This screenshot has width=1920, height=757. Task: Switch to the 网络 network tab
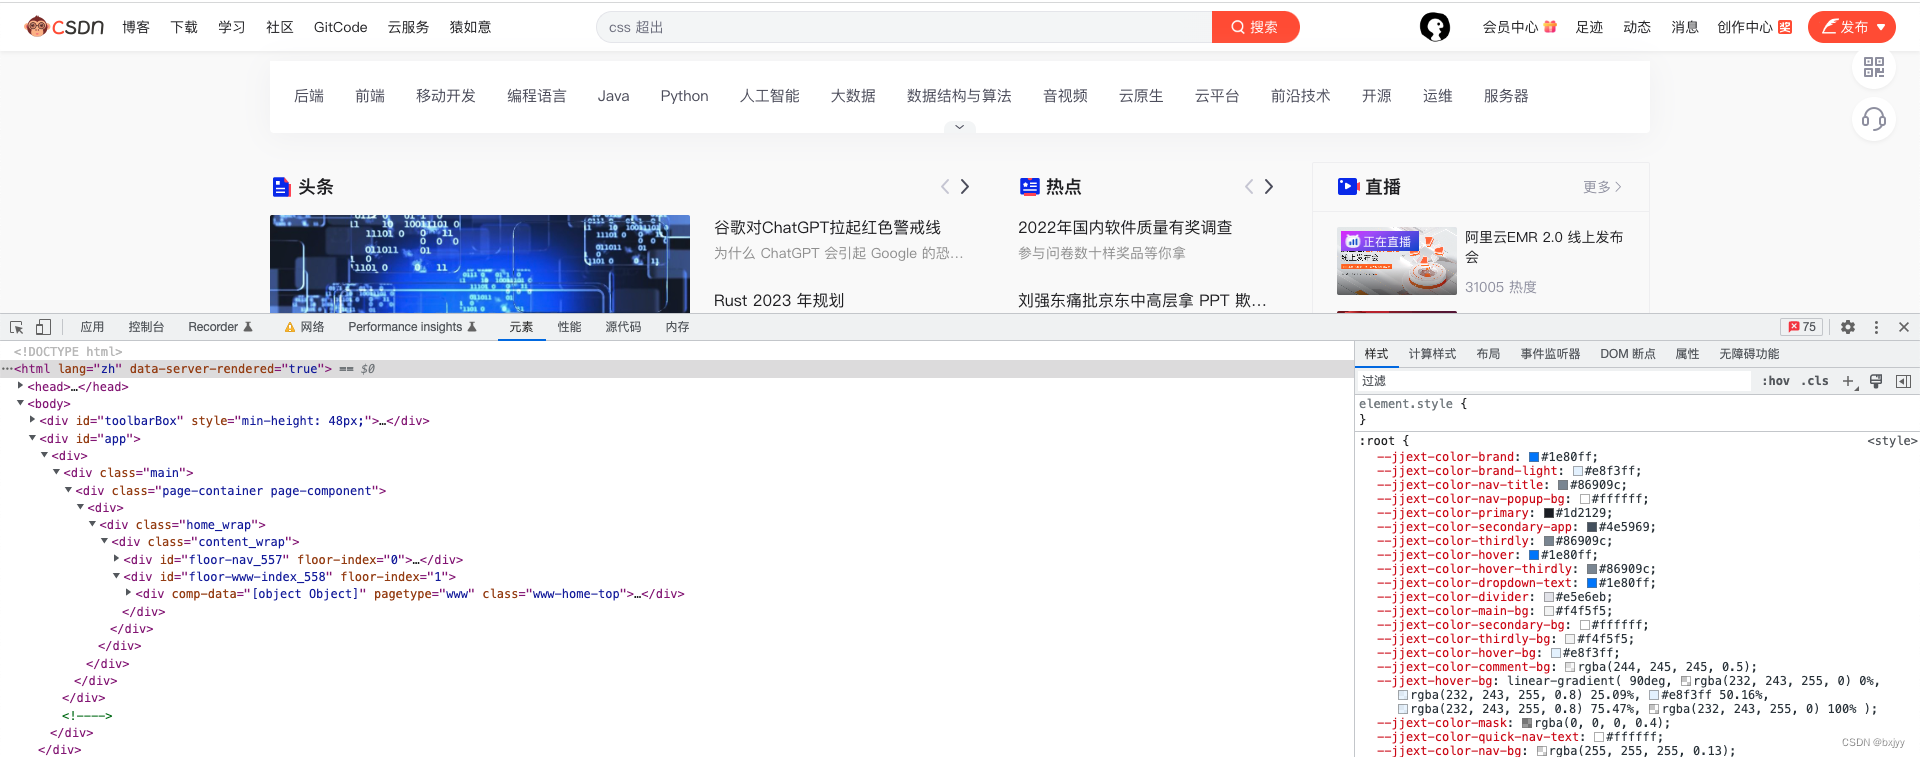(x=304, y=327)
